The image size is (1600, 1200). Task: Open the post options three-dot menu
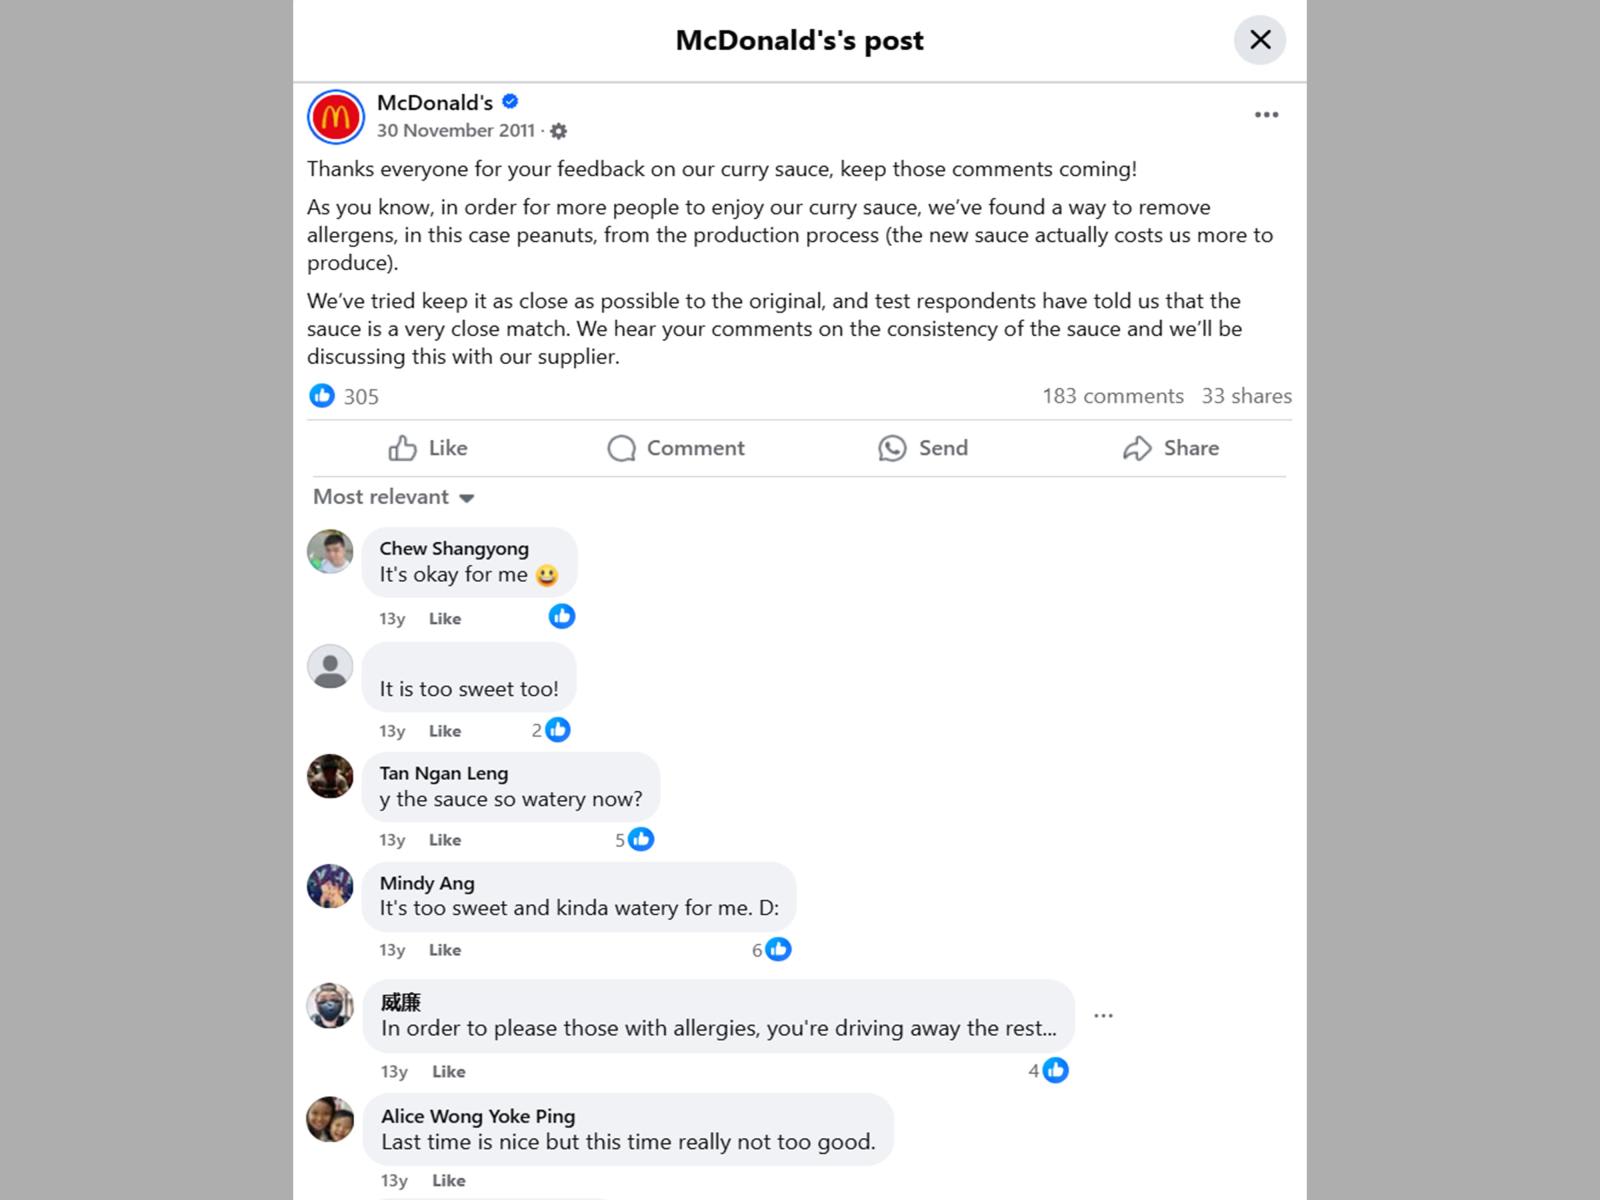(1266, 115)
